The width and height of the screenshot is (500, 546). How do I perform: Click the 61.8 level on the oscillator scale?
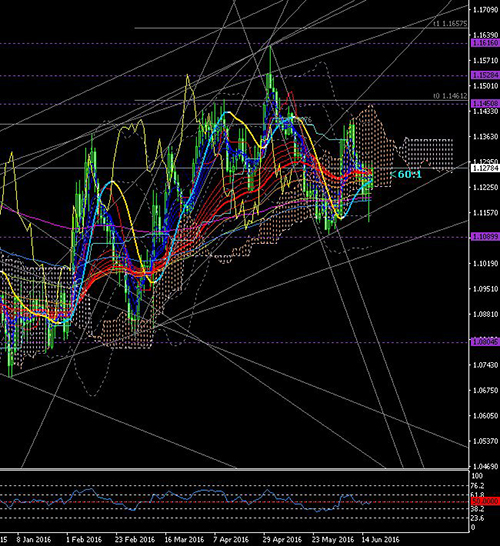[x=477, y=494]
